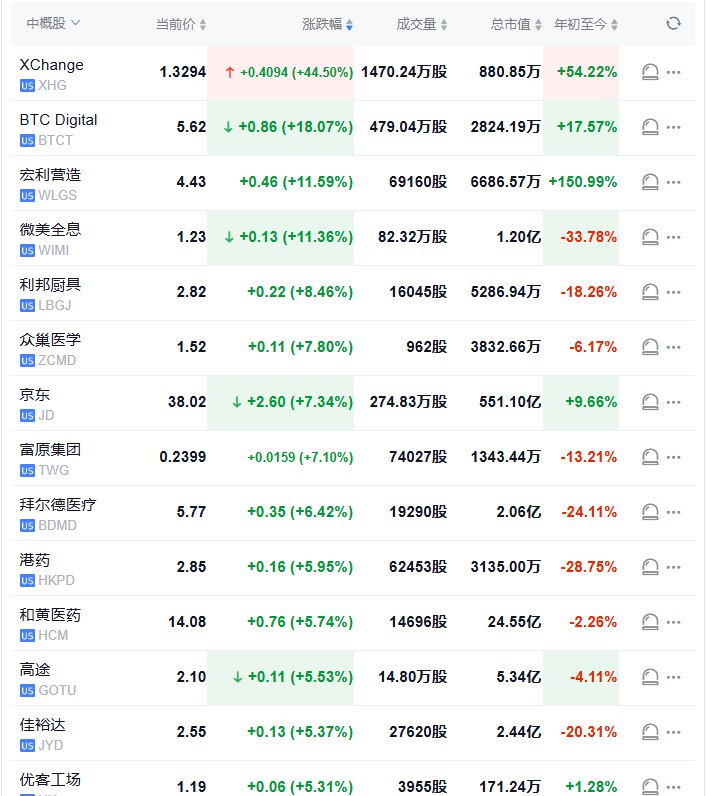The height and width of the screenshot is (796, 706).
Task: Click ticker symbol GOTU
Action: [x=57, y=690]
